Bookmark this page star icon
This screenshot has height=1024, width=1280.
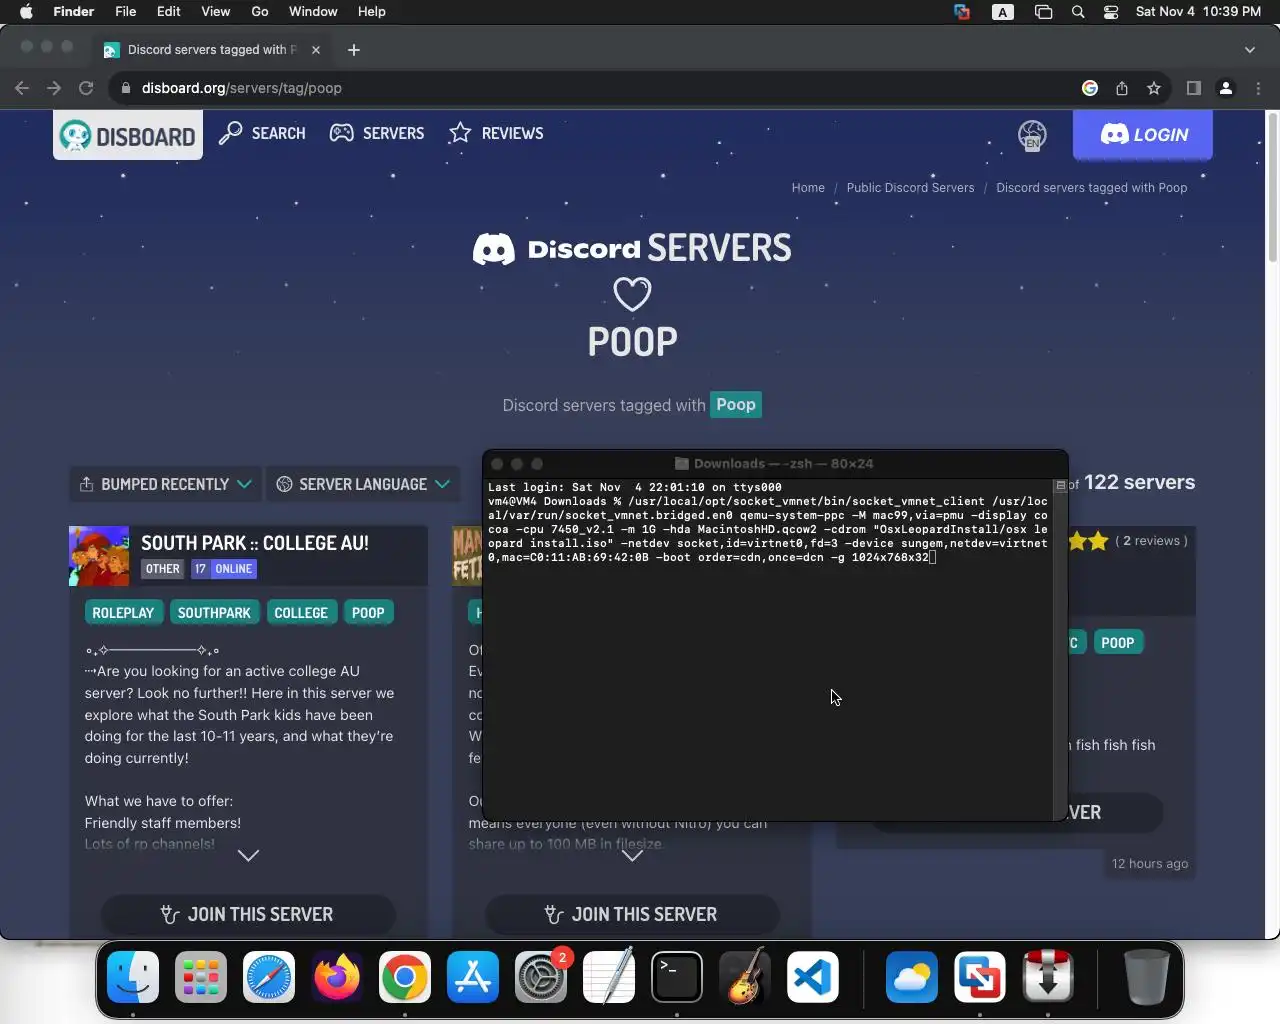[x=1154, y=88]
